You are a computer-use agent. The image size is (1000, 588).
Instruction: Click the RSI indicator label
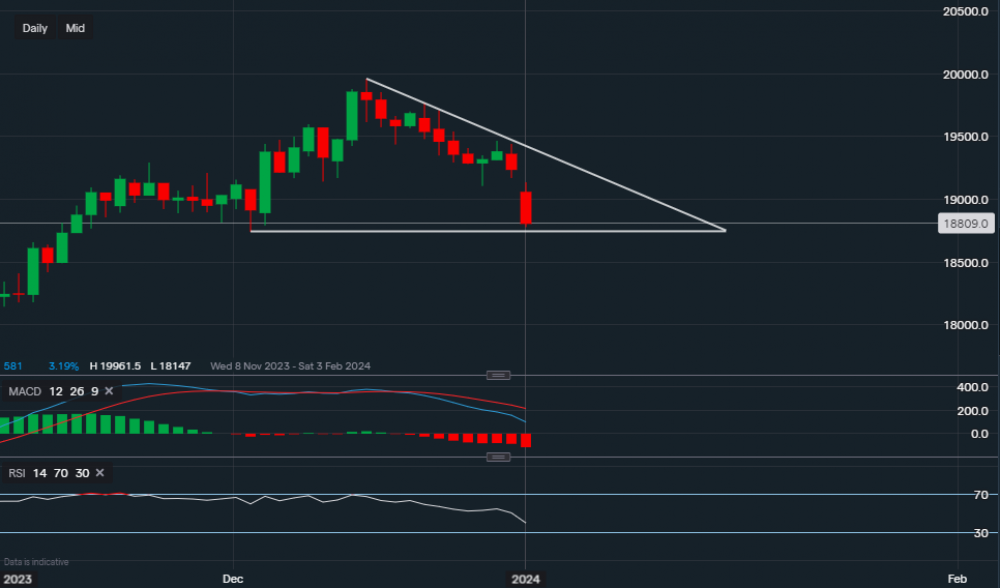(x=19, y=473)
